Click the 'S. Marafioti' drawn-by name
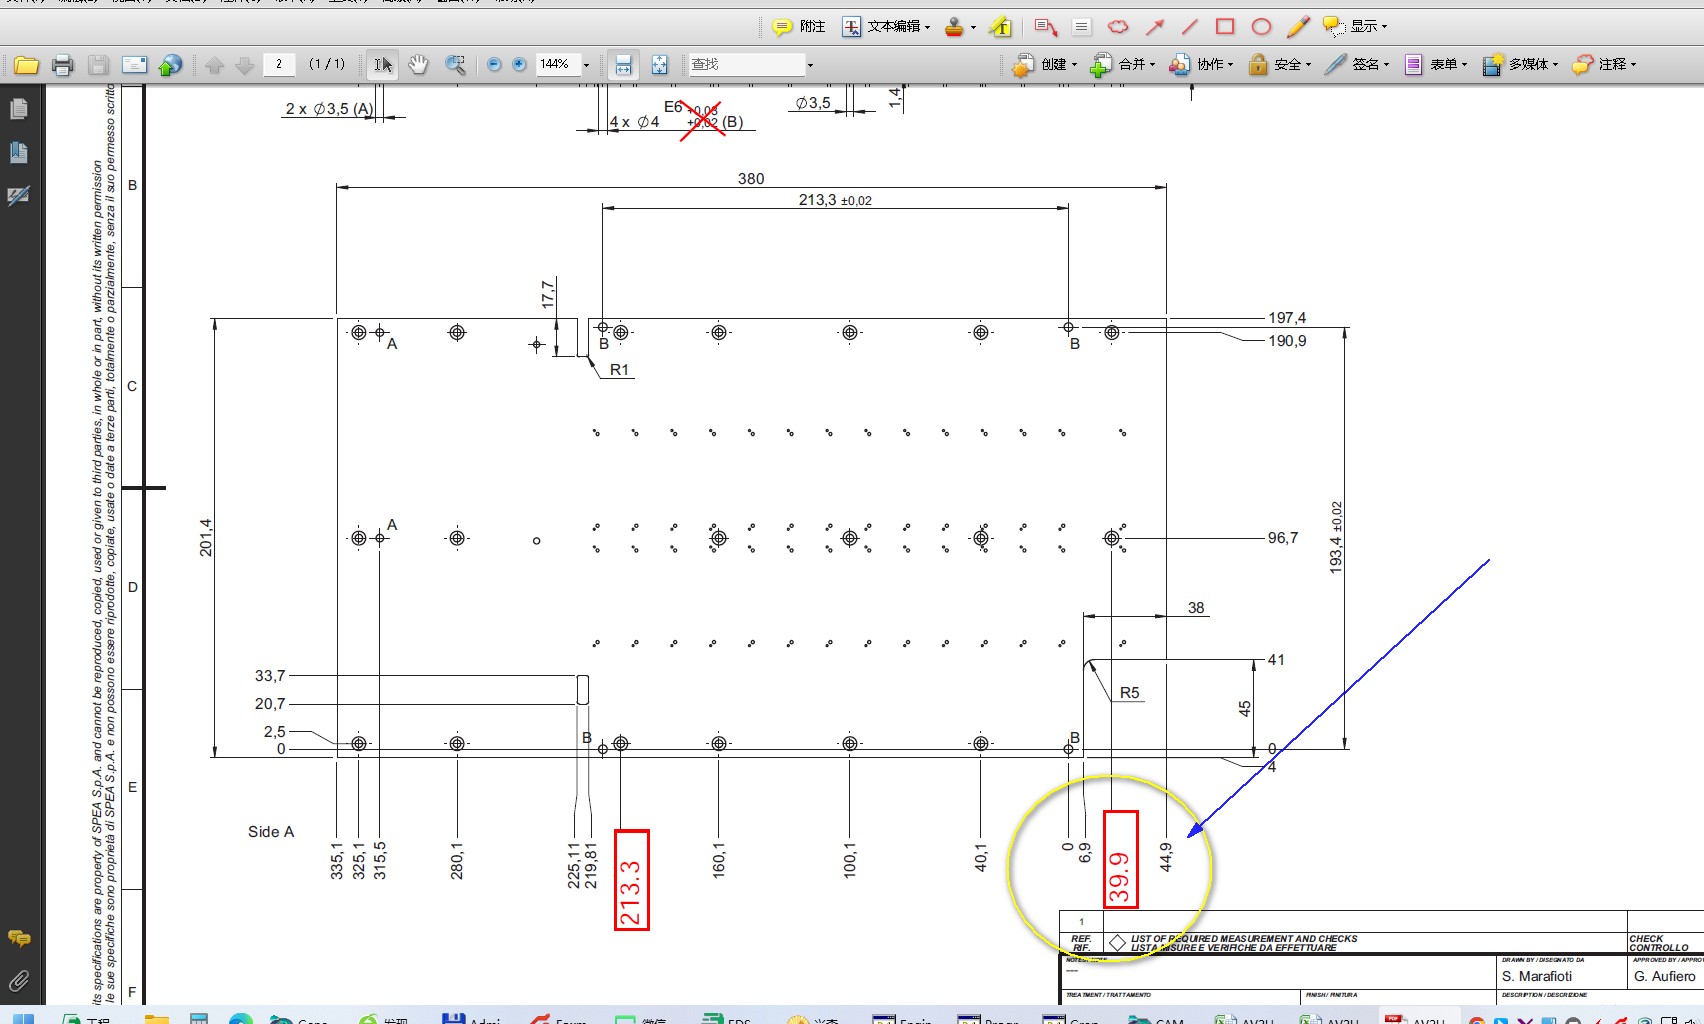This screenshot has width=1704, height=1024. click(1536, 976)
